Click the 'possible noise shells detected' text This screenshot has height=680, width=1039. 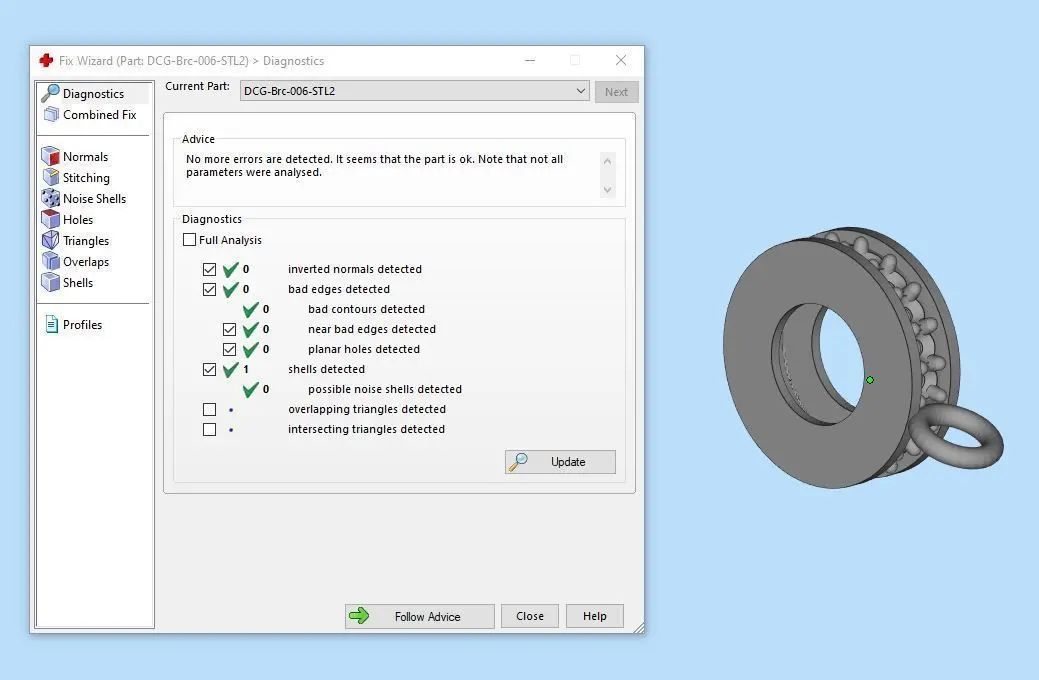click(385, 389)
